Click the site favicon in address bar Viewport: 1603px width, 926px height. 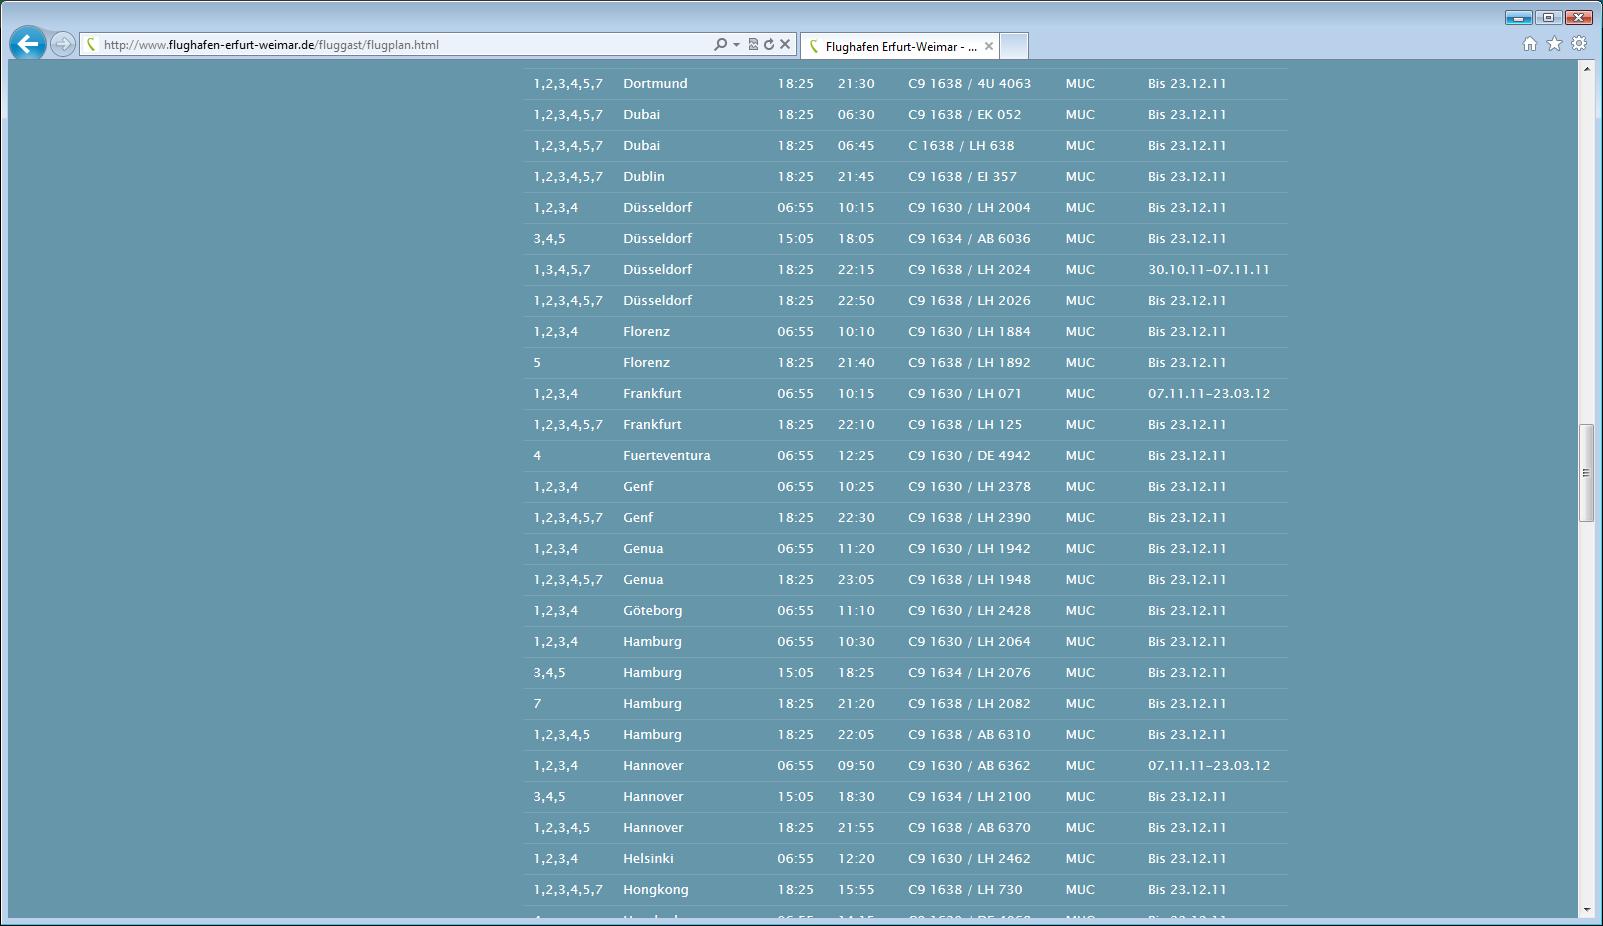tap(91, 44)
